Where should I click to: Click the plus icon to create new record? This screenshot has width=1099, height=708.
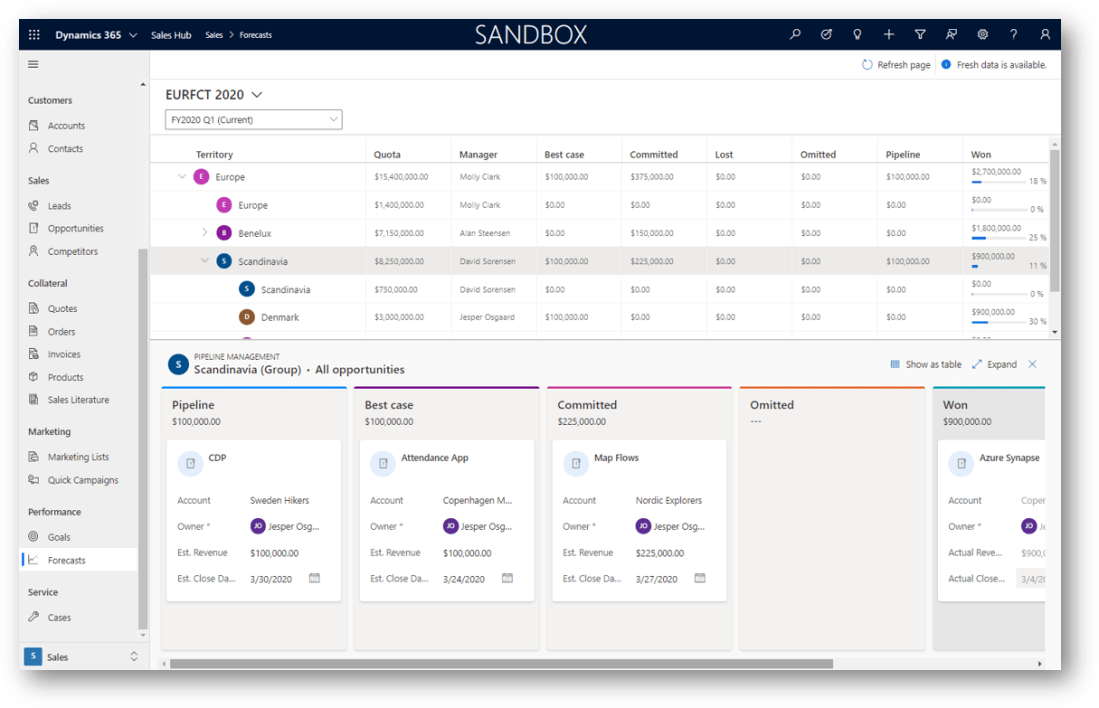(888, 35)
